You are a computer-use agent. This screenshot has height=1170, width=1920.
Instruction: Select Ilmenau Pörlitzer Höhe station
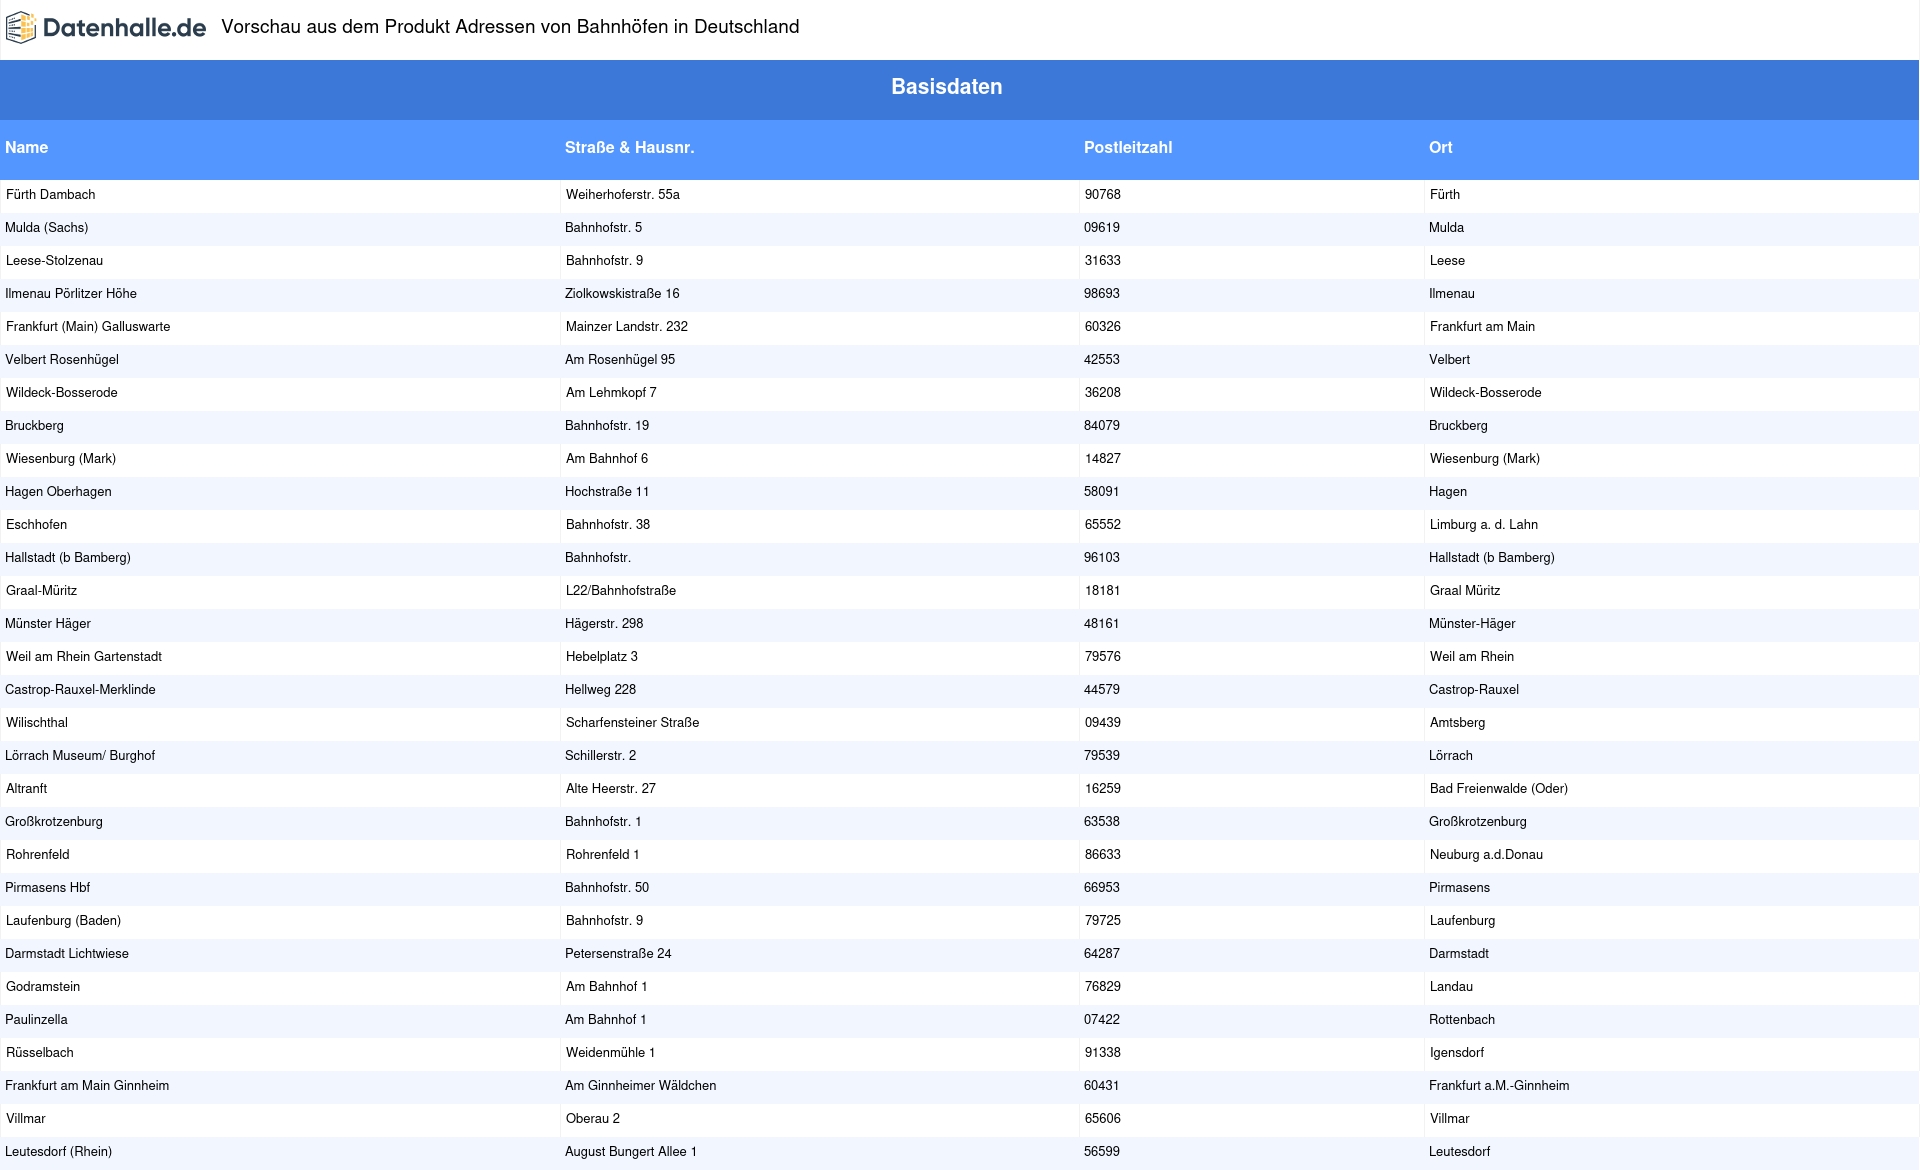71,294
